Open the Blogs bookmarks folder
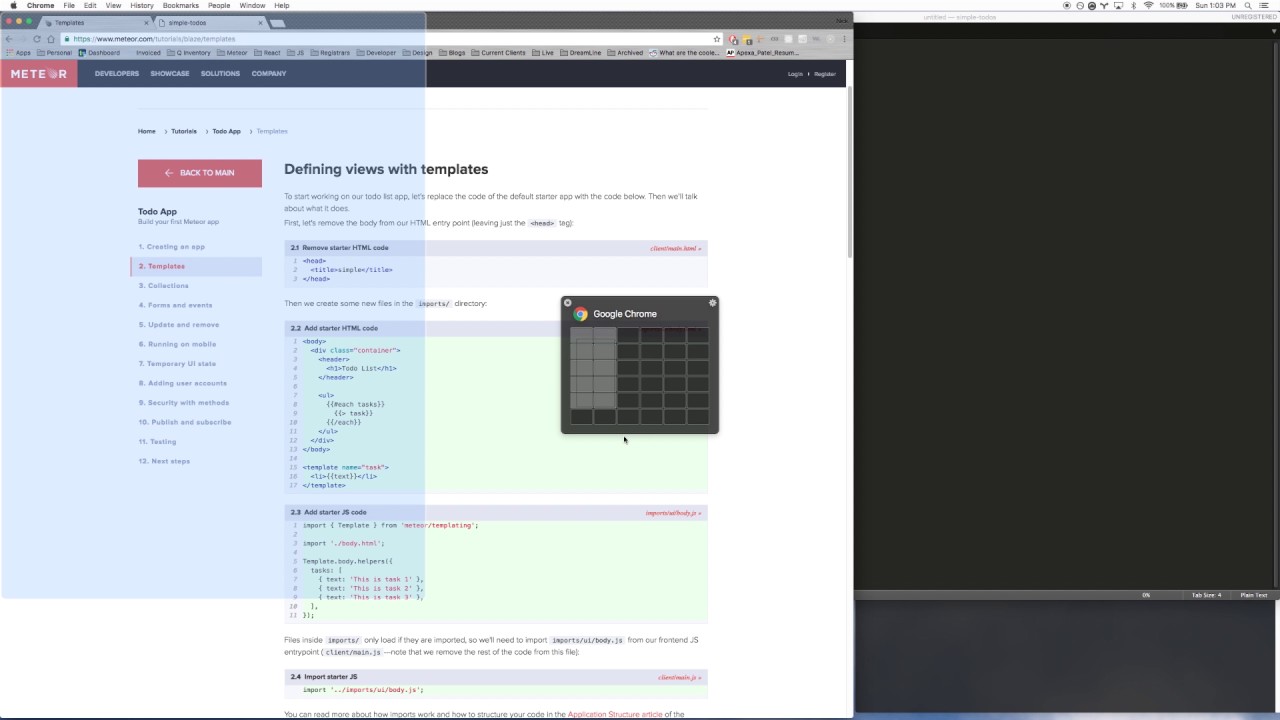 tap(452, 53)
